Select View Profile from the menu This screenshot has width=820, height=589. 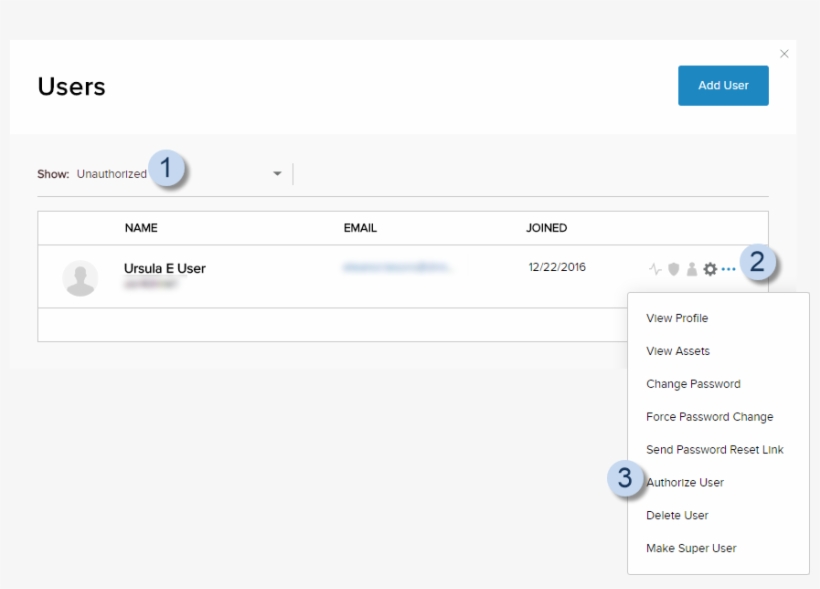coord(677,318)
